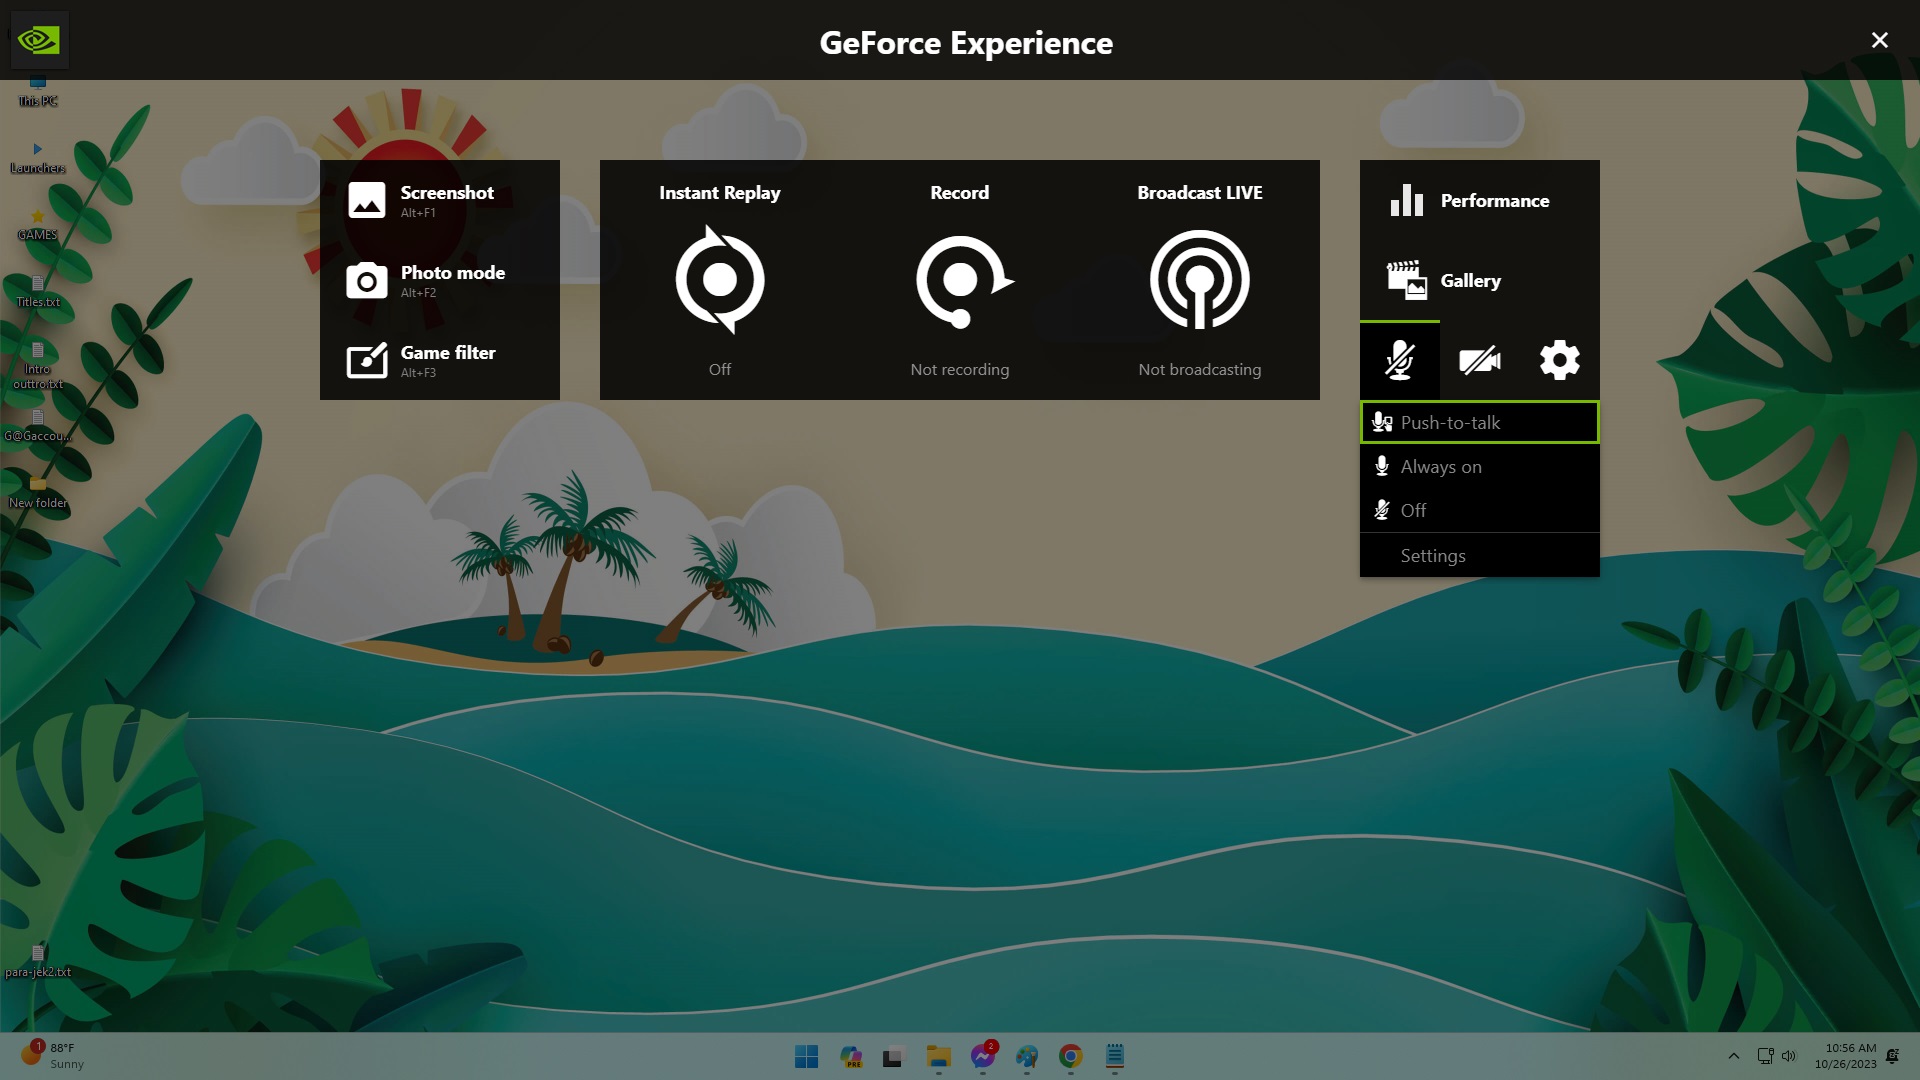Open the Windows Start button

[x=806, y=1056]
